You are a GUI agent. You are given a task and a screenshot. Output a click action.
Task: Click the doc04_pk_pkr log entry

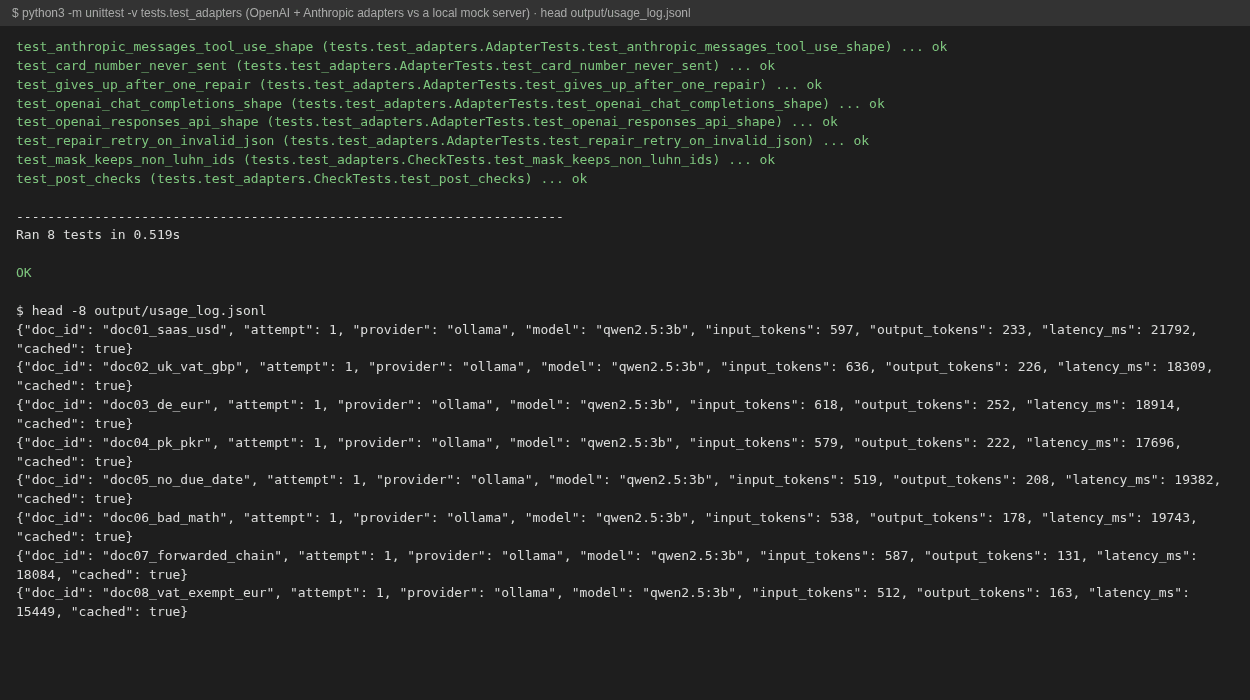point(599,452)
